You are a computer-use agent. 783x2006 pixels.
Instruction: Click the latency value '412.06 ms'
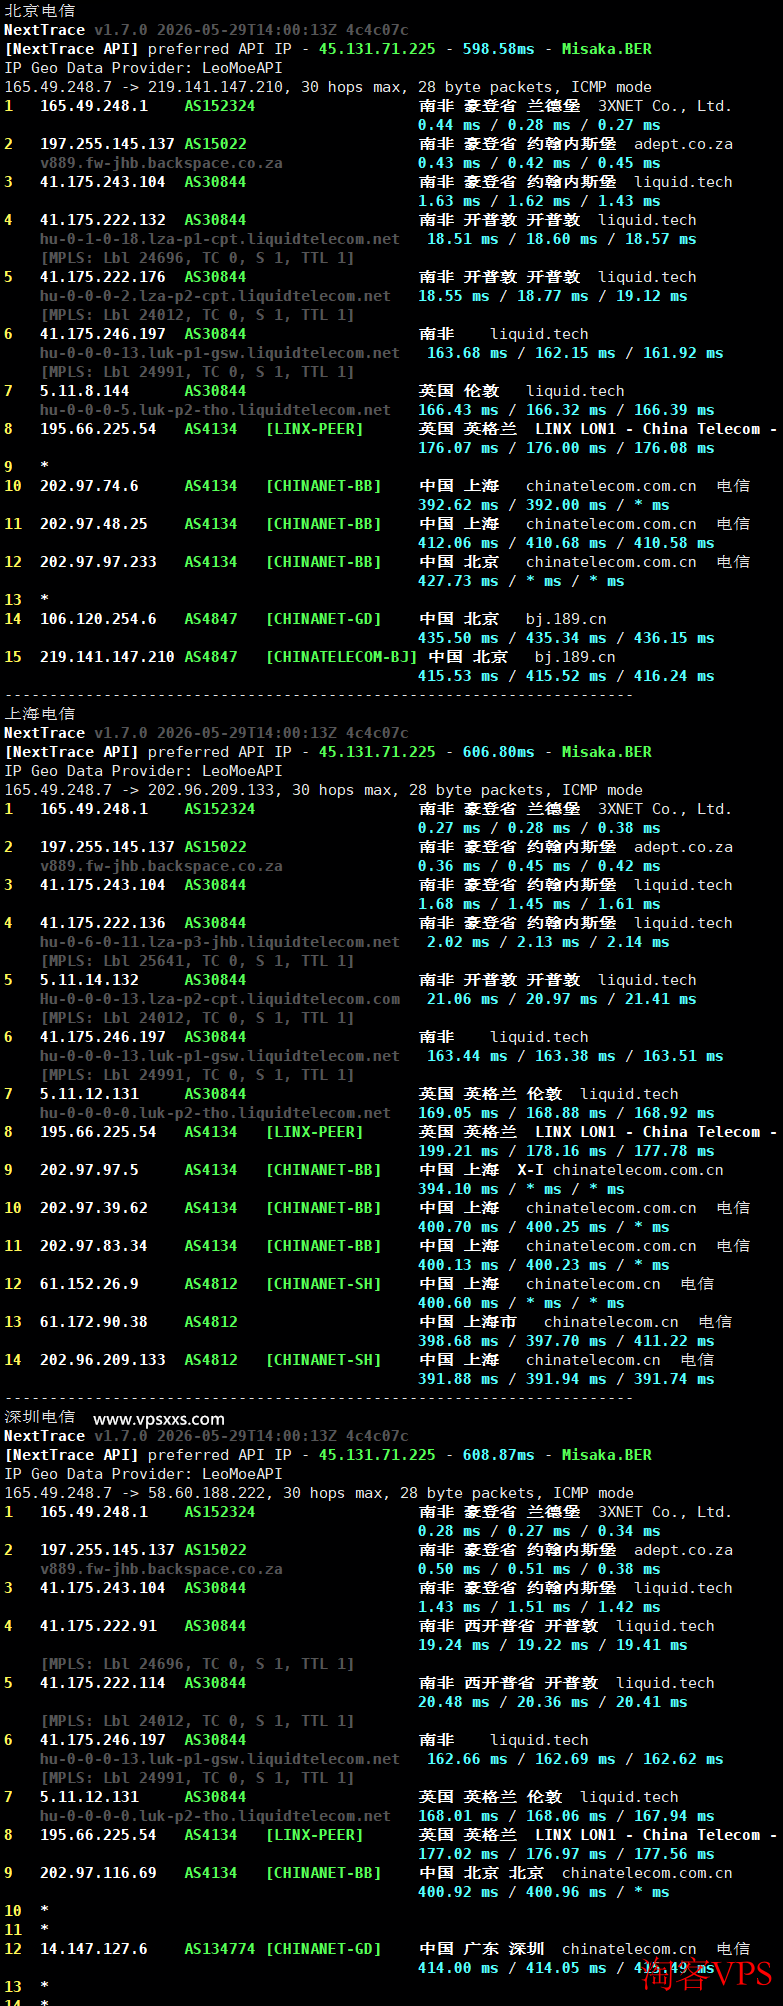[x=458, y=543]
